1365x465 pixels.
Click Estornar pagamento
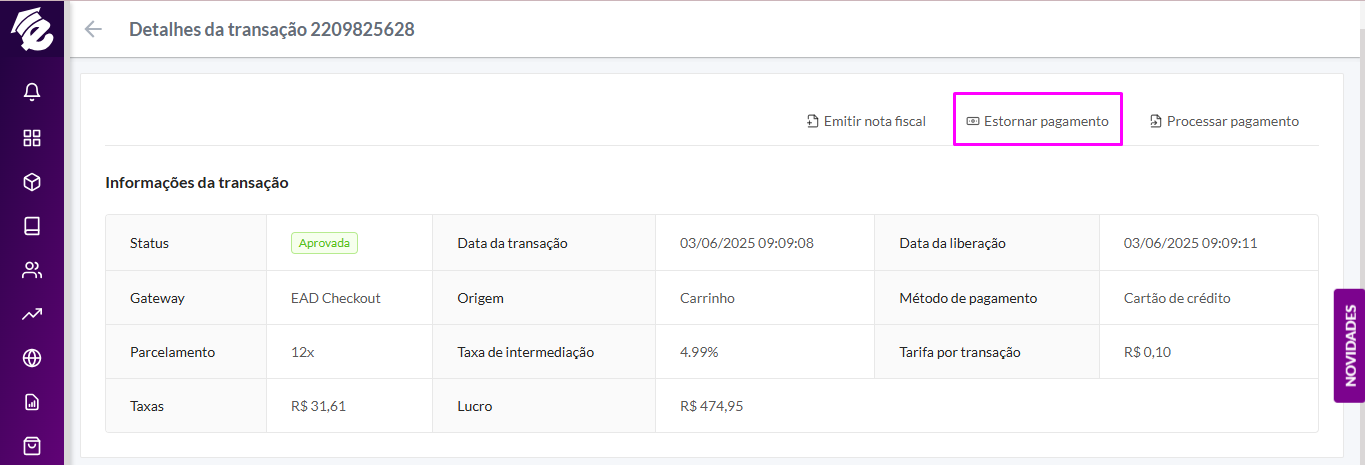pyautogui.click(x=1038, y=121)
